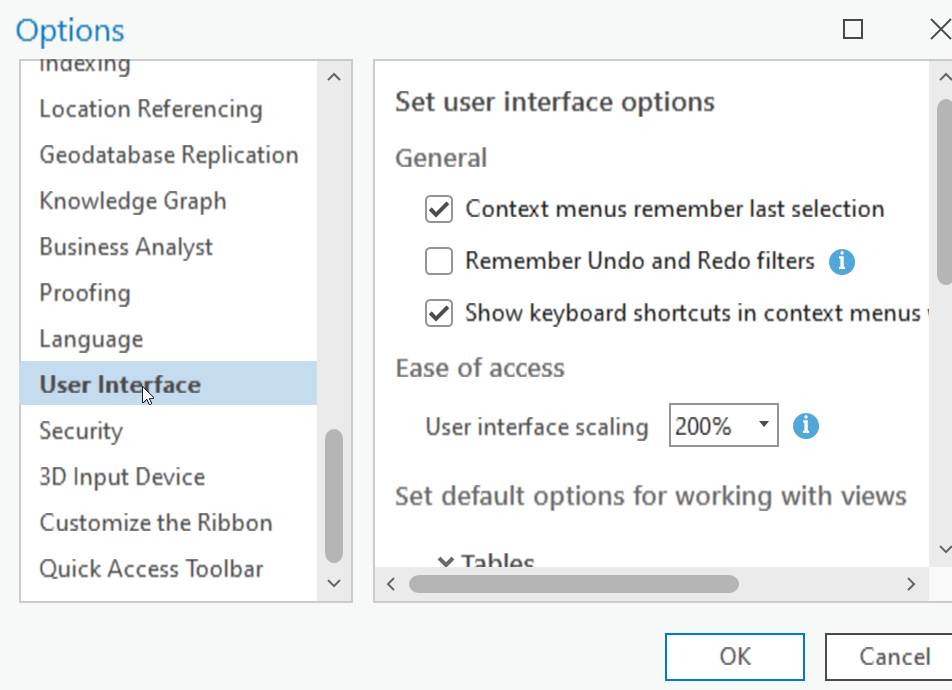Toggle Context menus remember last selection checkbox
The height and width of the screenshot is (690, 952).
tap(439, 209)
